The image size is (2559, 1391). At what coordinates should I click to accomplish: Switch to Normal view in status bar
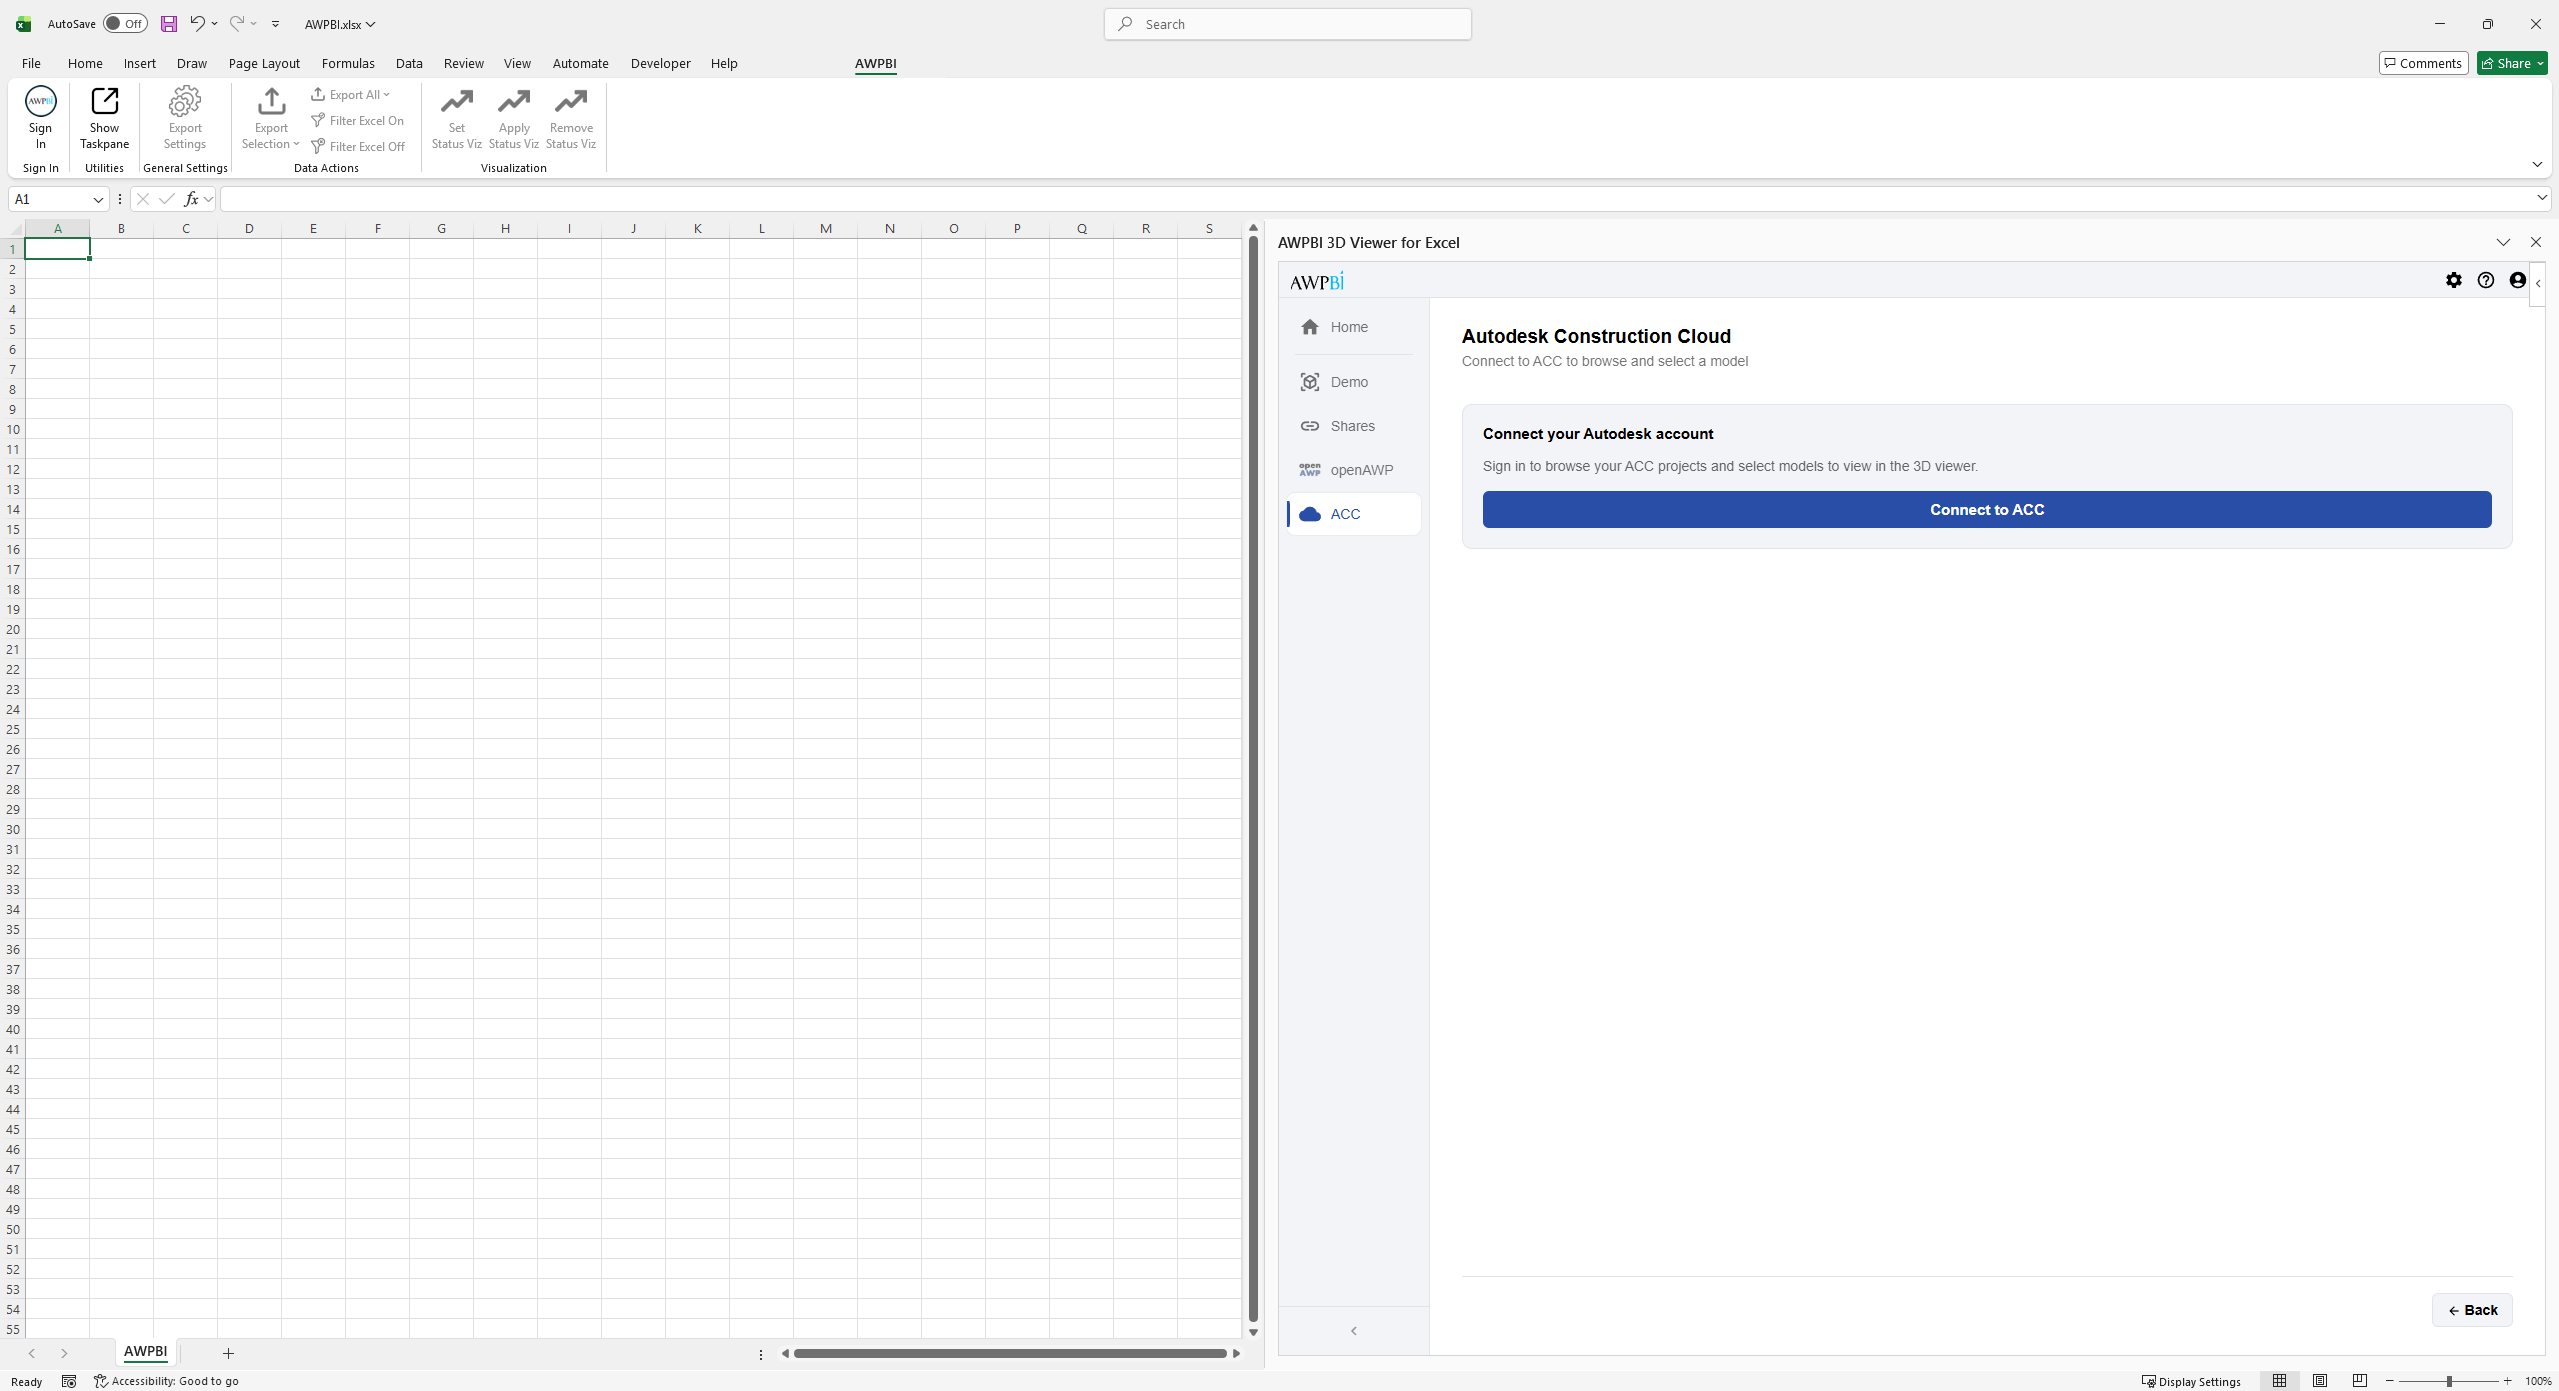pyautogui.click(x=2280, y=1381)
